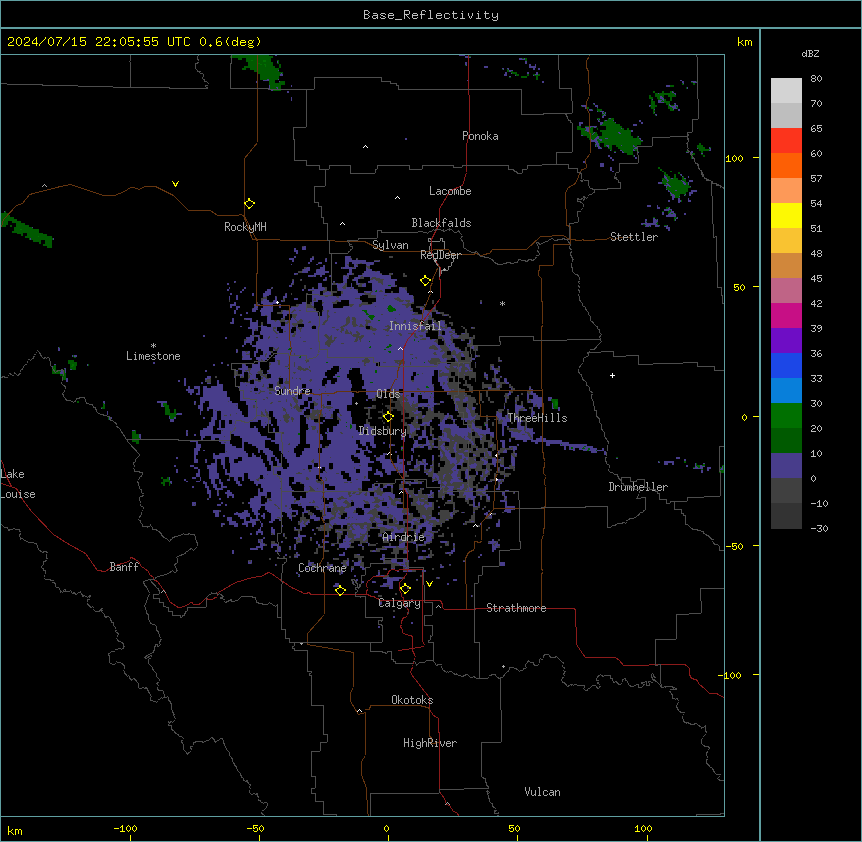862x842 pixels.
Task: Click the yellow V marker northeast of Calgary
Action: pos(429,584)
